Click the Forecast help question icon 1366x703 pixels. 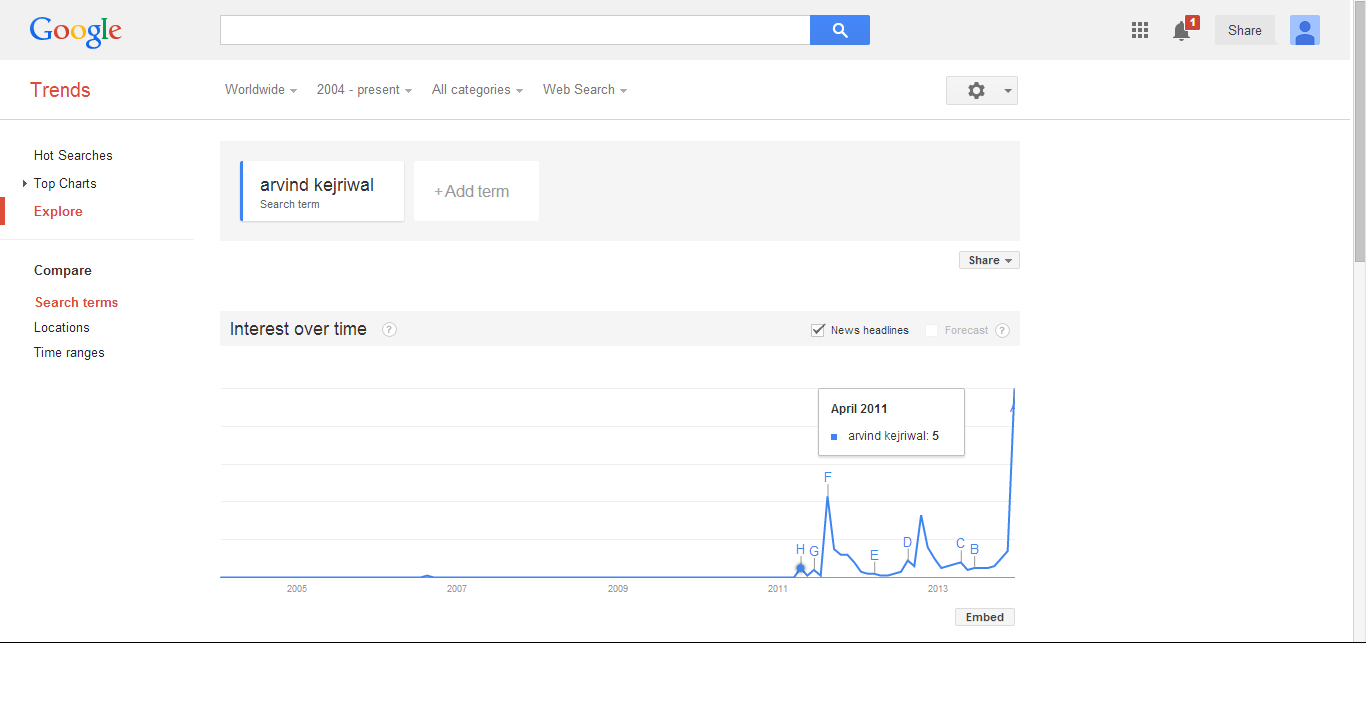(x=1002, y=330)
